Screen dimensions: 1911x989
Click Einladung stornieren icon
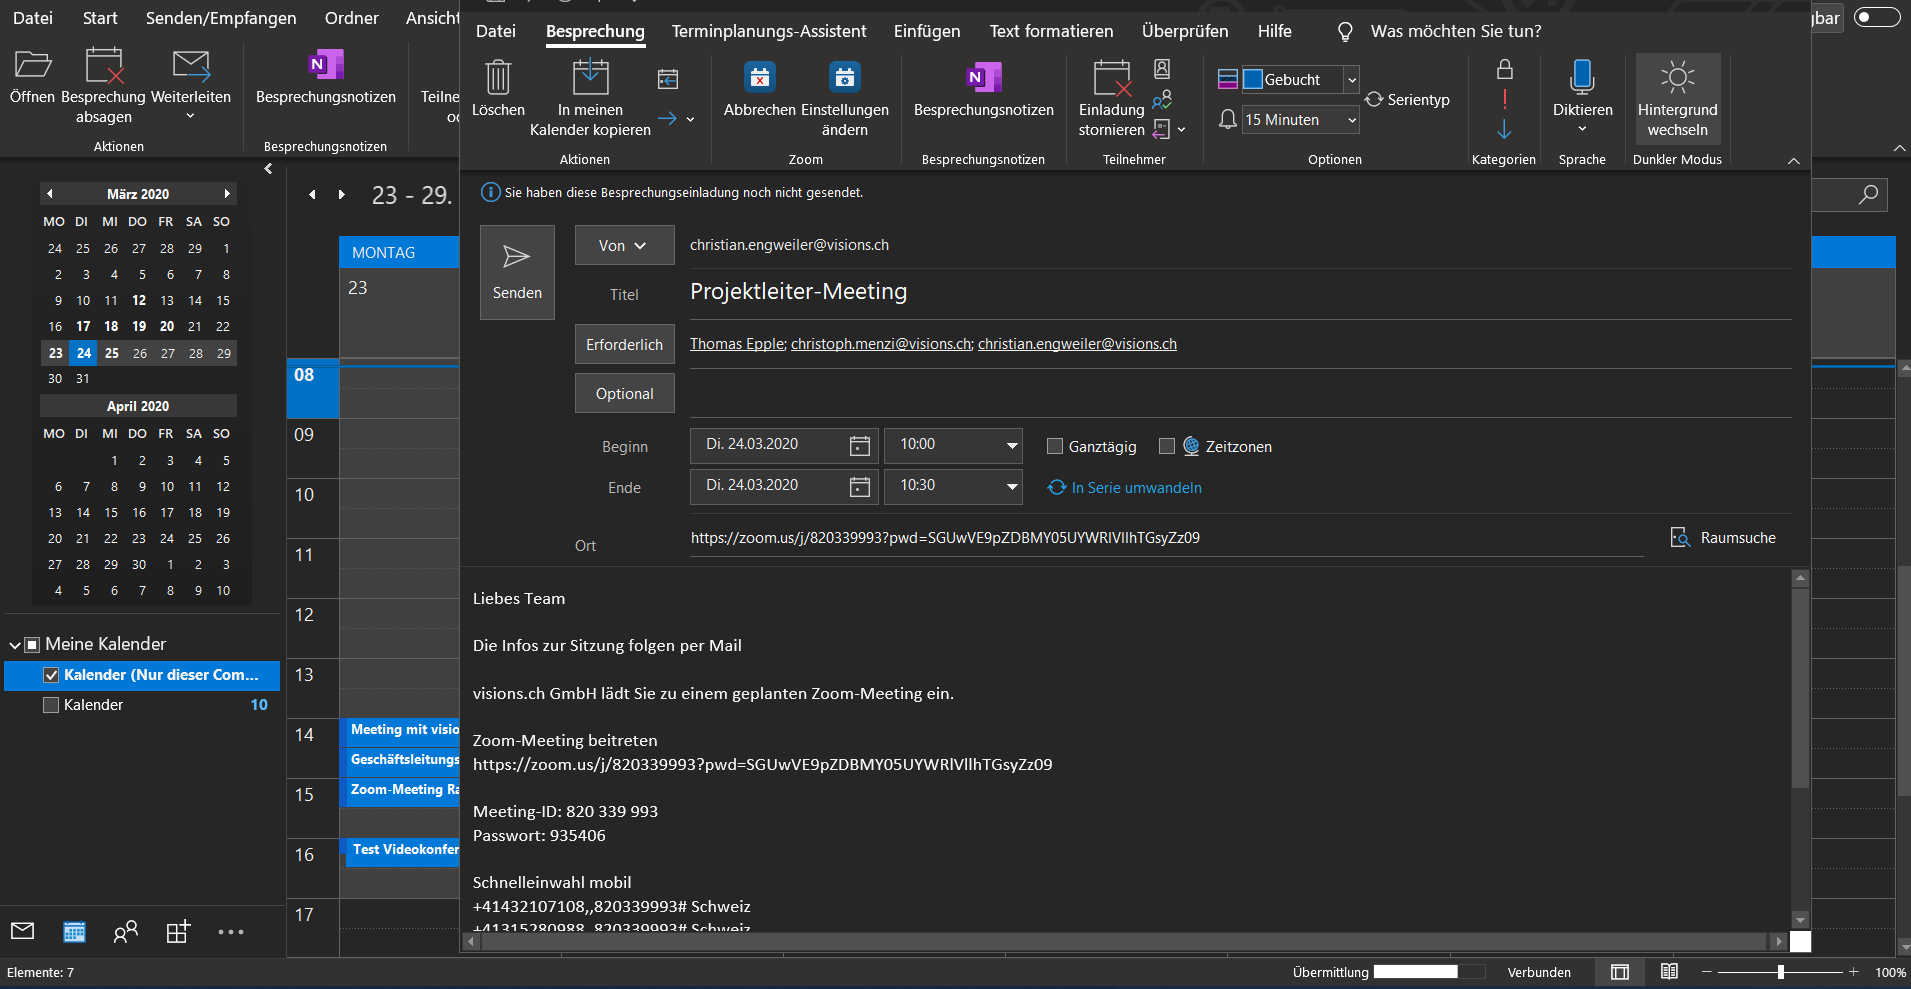(1111, 78)
